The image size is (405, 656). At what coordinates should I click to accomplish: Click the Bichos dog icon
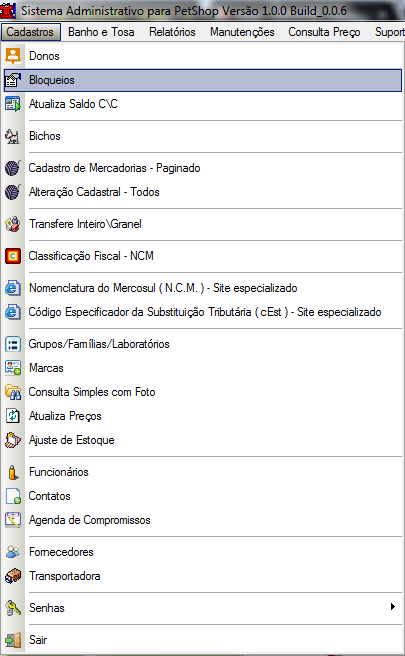[13, 136]
